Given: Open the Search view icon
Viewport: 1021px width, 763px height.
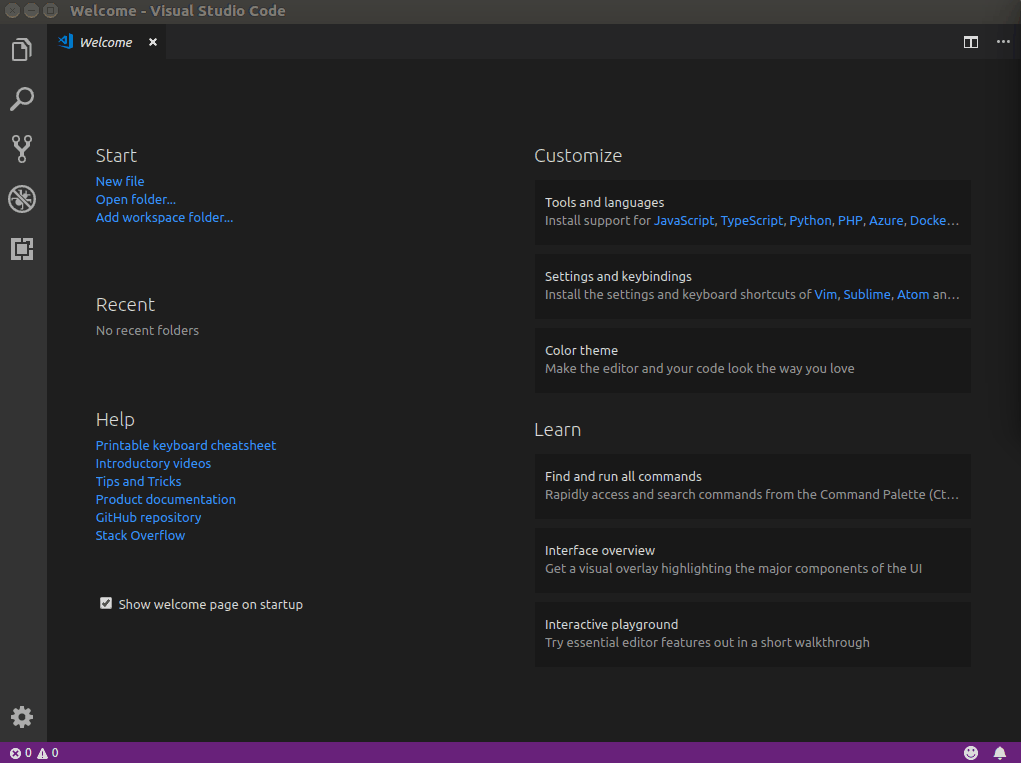Looking at the screenshot, I should pos(22,99).
